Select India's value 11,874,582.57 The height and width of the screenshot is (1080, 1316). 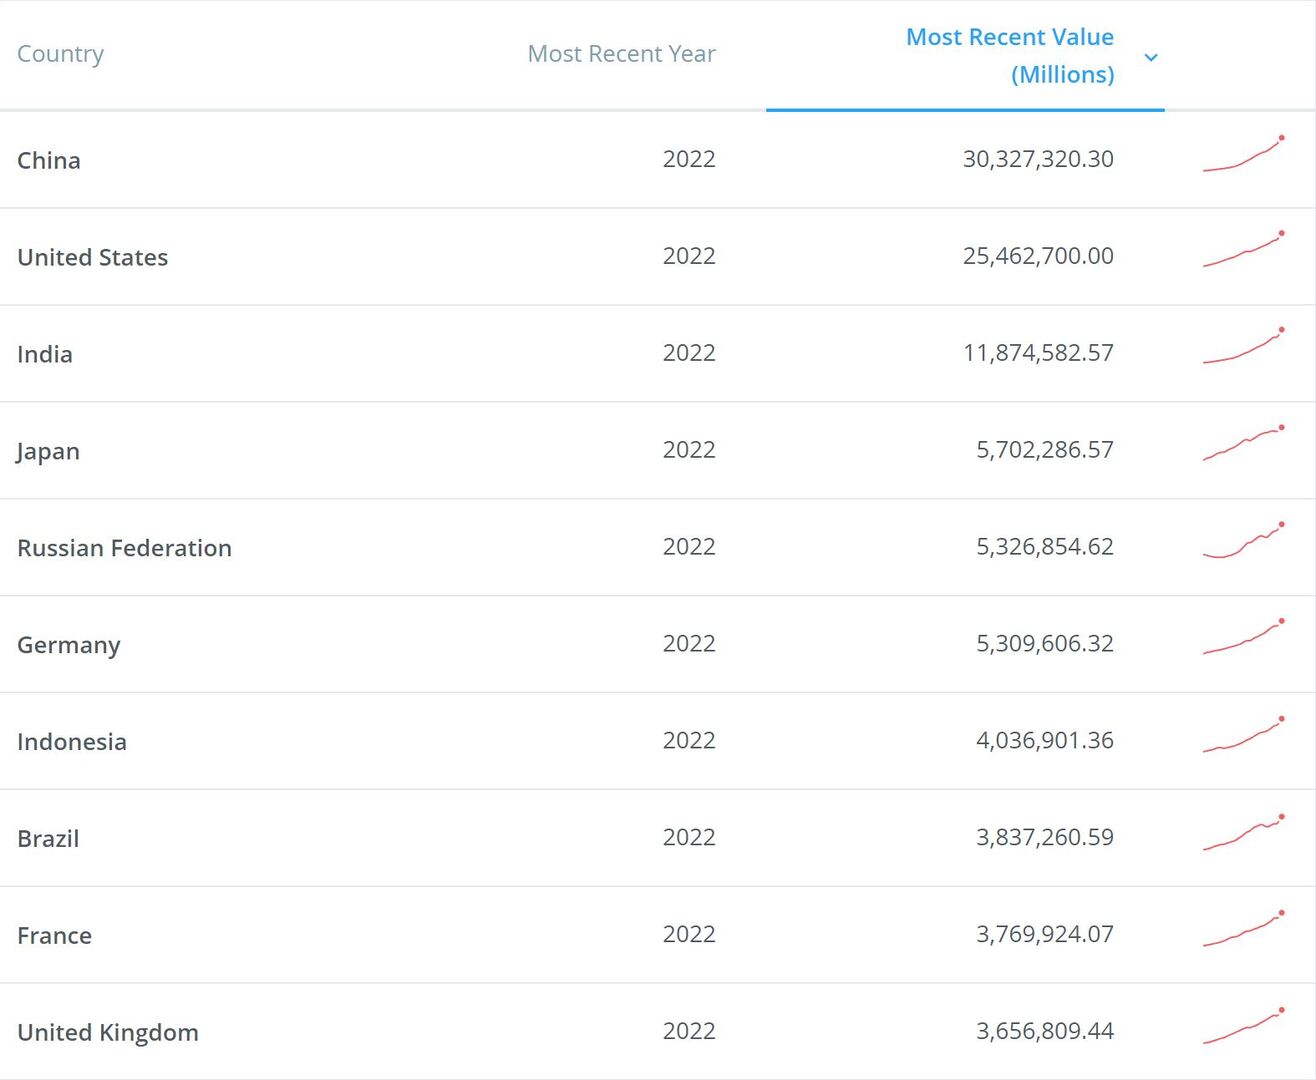pyautogui.click(x=1038, y=353)
